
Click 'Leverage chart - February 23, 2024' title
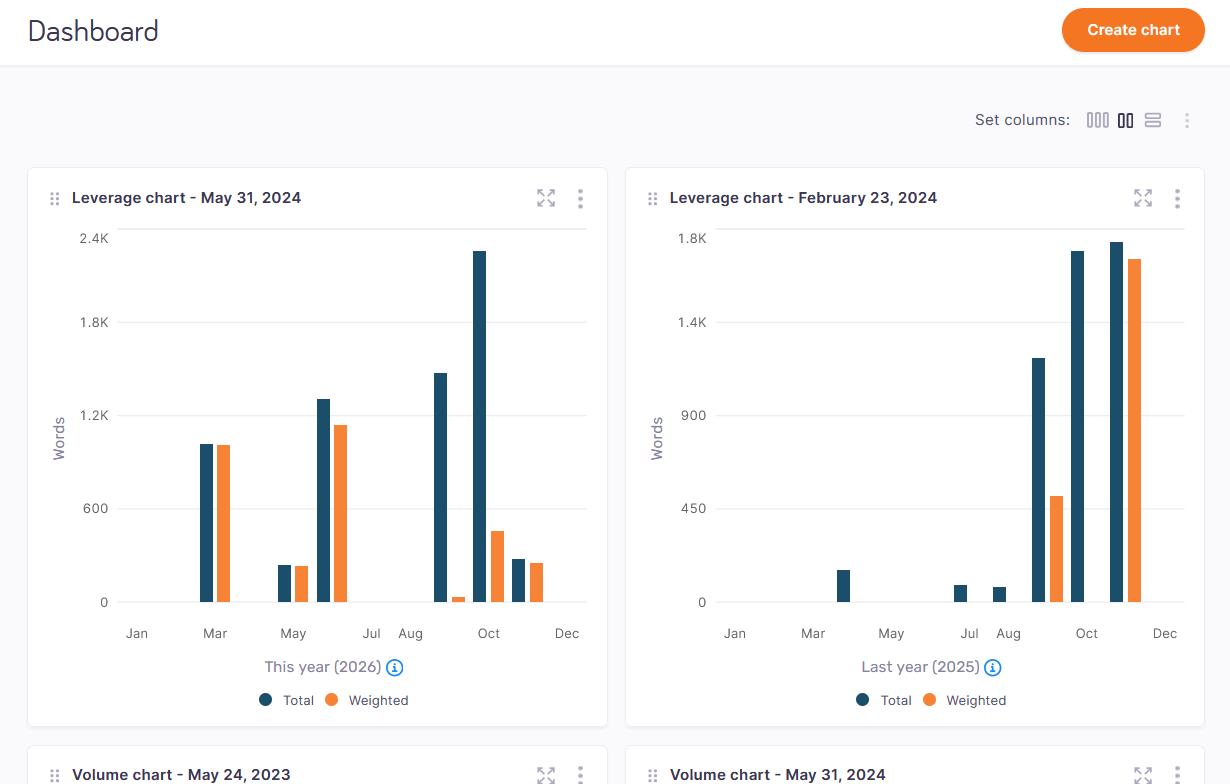coord(803,198)
